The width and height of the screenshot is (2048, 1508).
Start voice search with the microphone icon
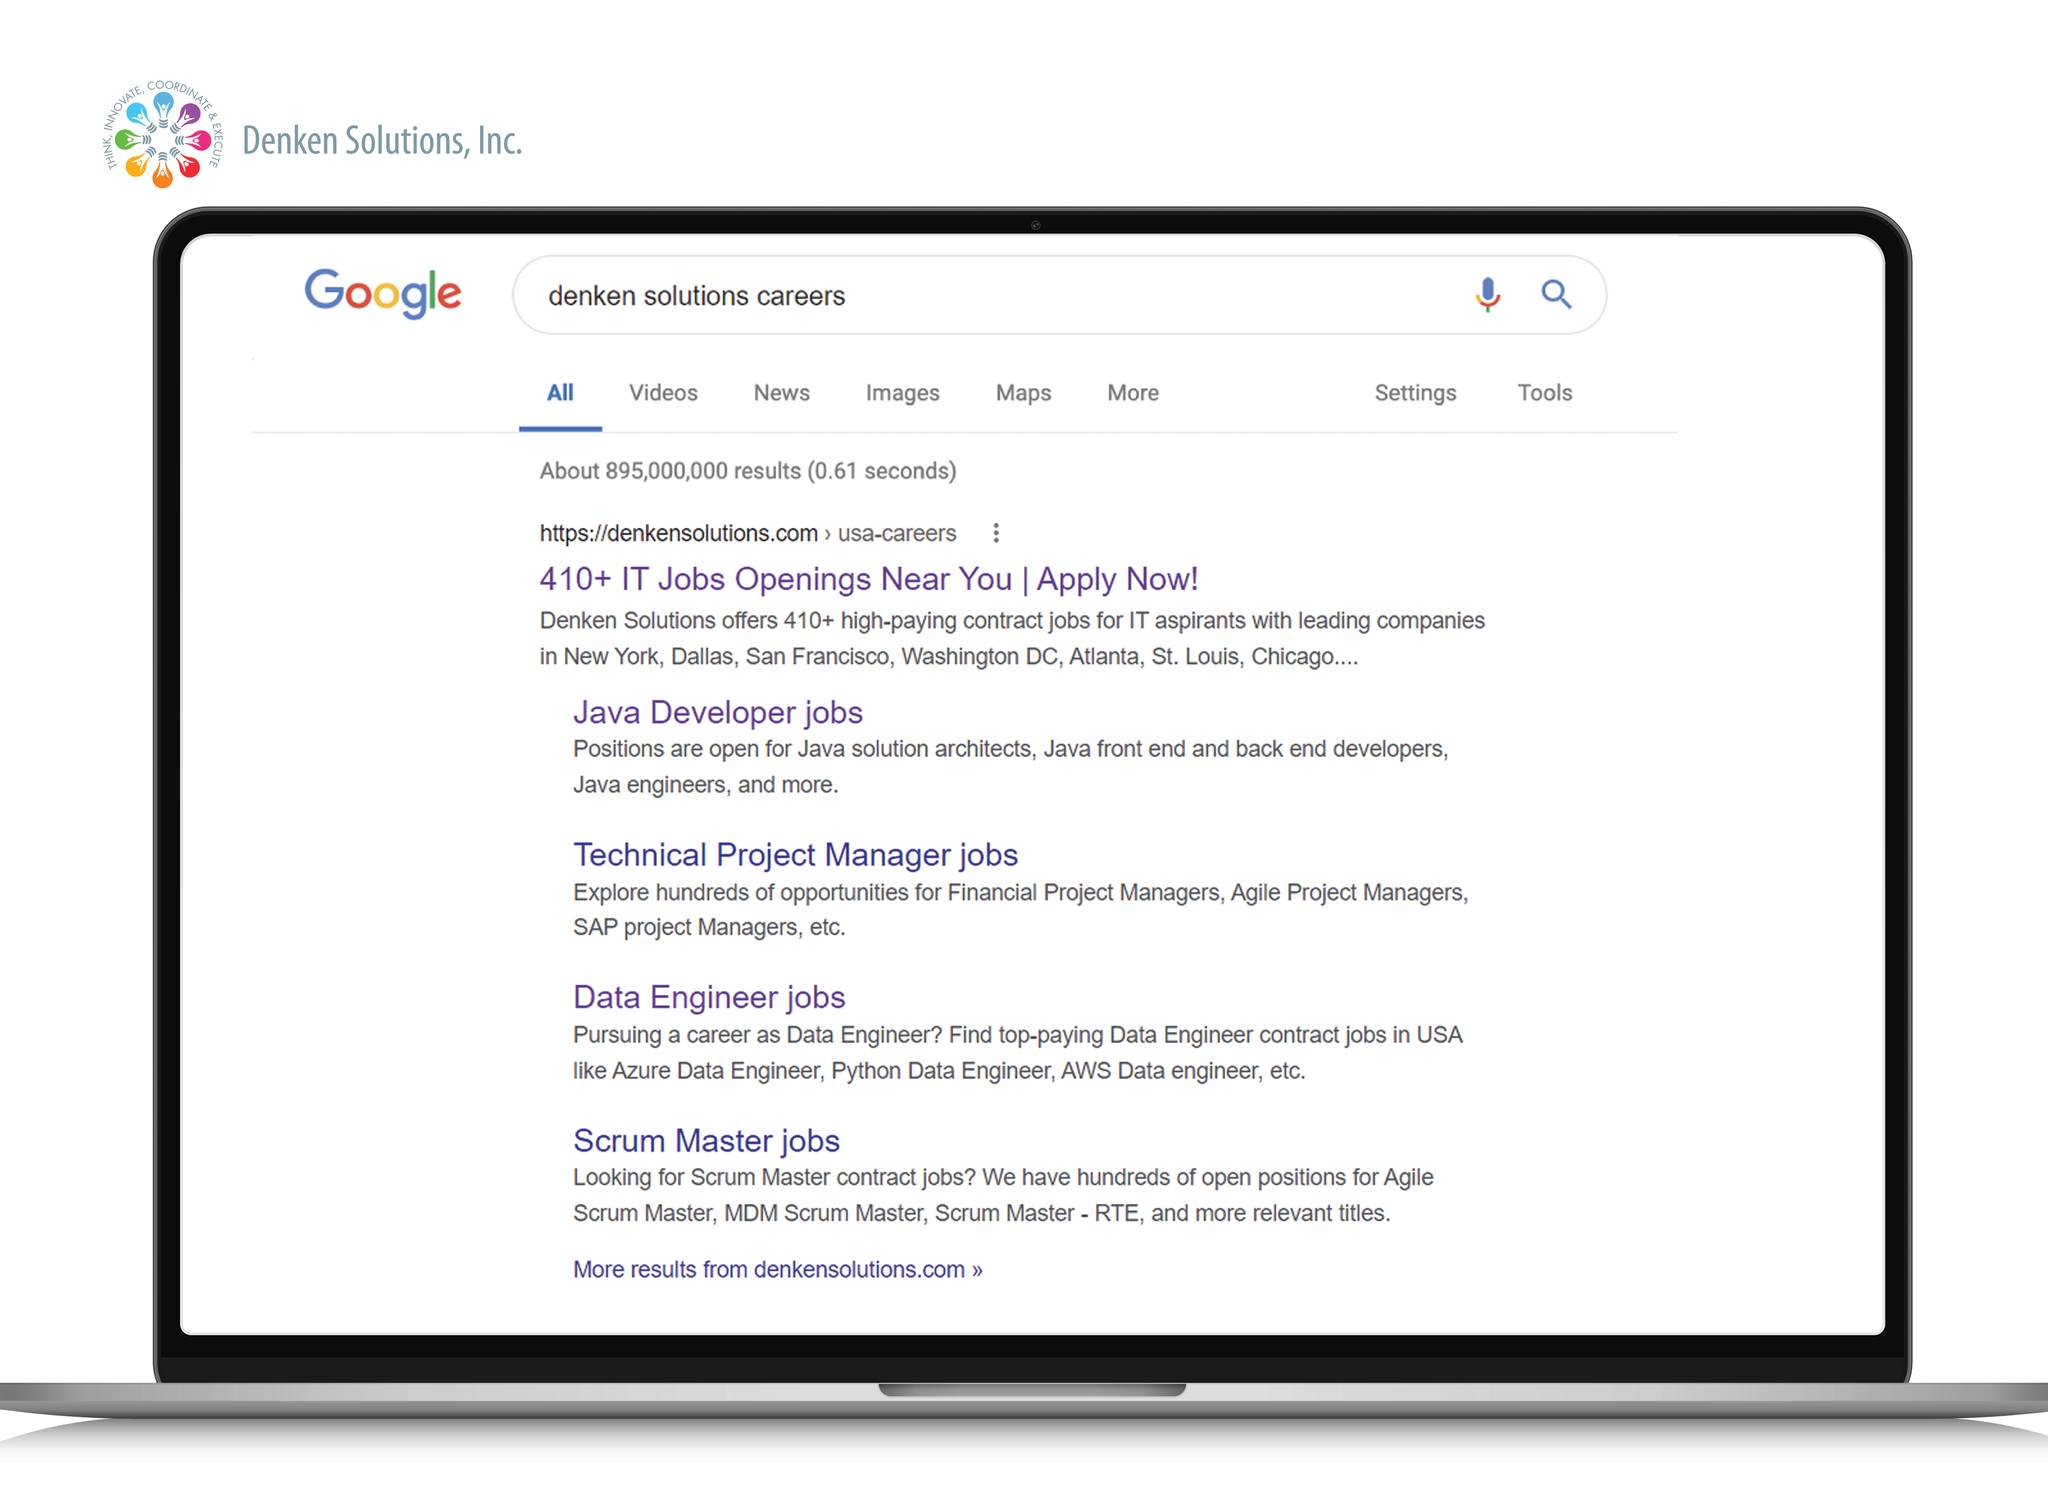[x=1487, y=295]
